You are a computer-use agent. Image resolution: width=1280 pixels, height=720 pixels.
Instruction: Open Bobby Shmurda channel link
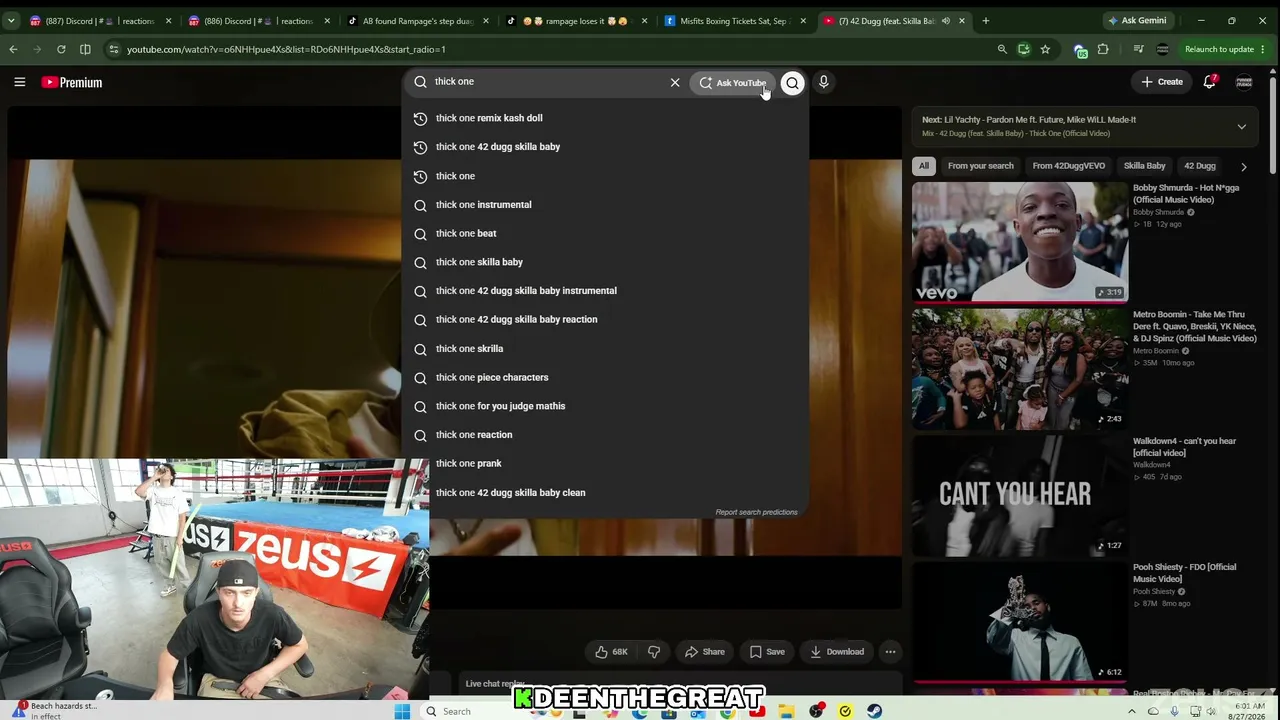(x=1158, y=212)
